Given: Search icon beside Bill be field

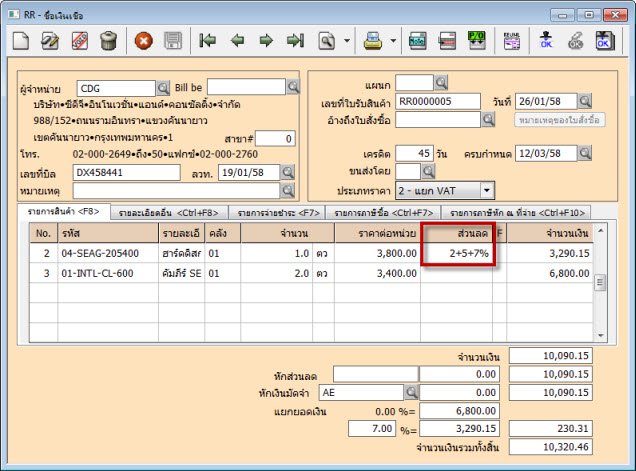Looking at the screenshot, I should (x=293, y=86).
